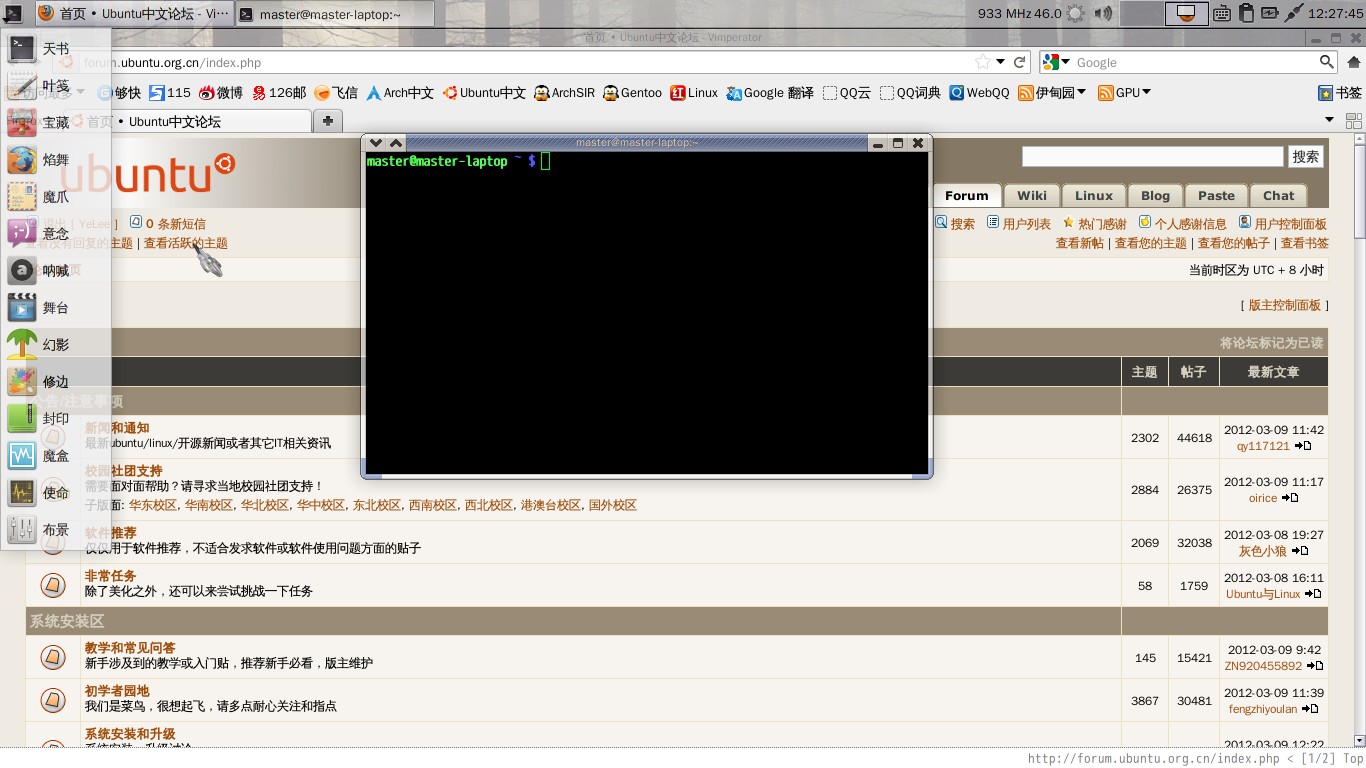Open the list-all-tabs dropdown in Firefox

[1329, 120]
